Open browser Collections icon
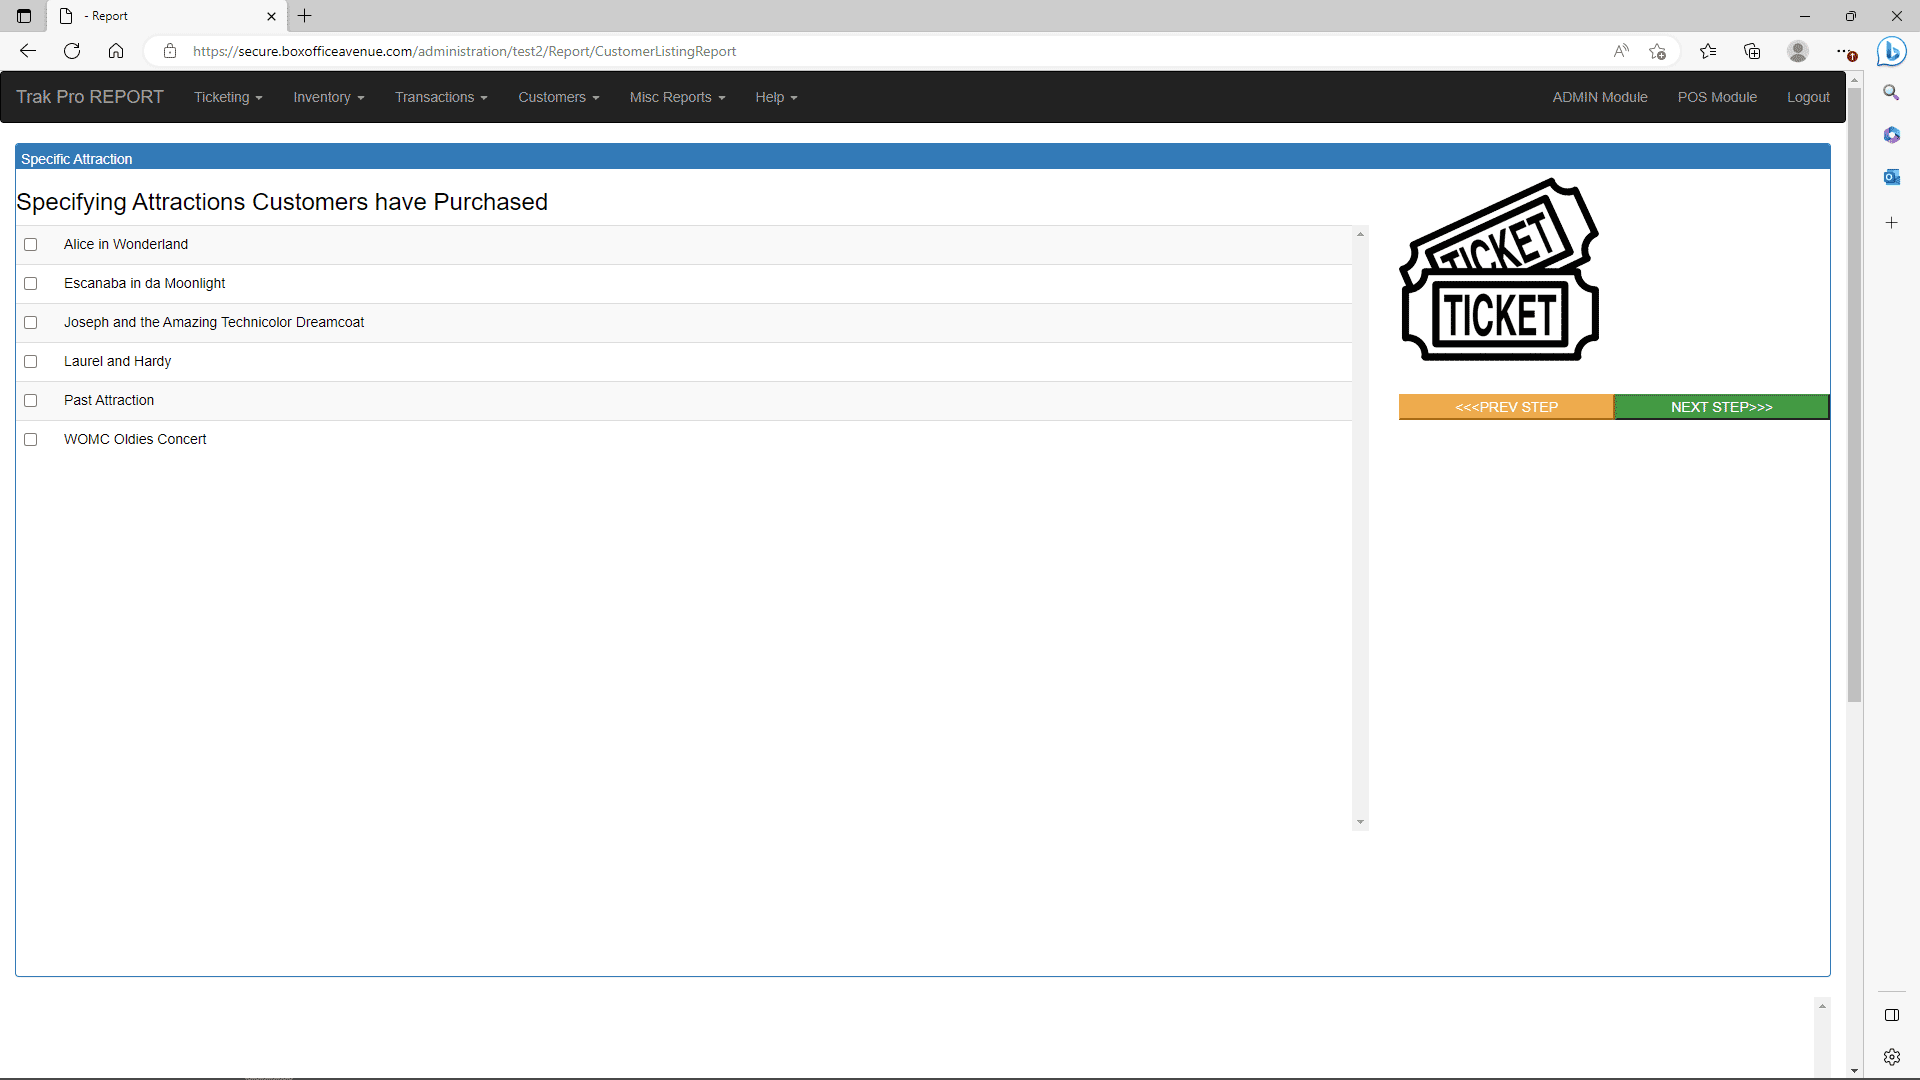The image size is (1920, 1080). point(1752,51)
